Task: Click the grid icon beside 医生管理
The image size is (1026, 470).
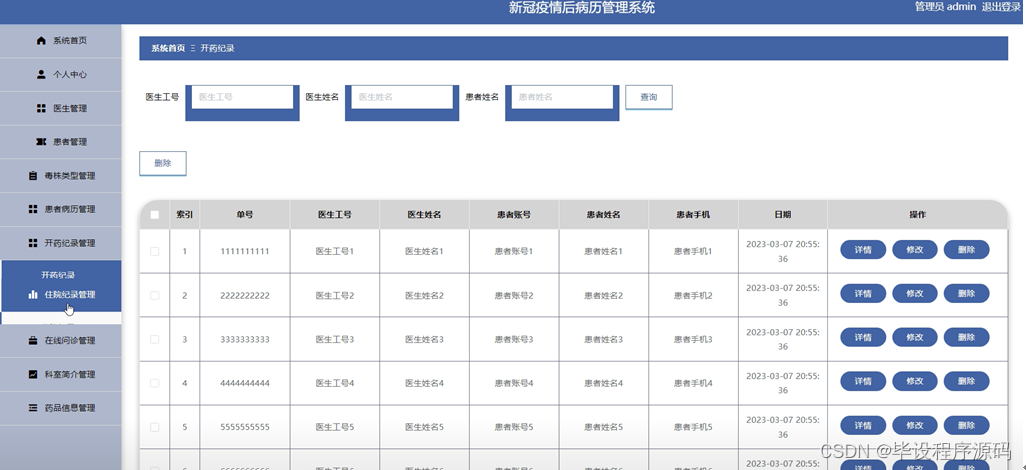Action: tap(41, 109)
